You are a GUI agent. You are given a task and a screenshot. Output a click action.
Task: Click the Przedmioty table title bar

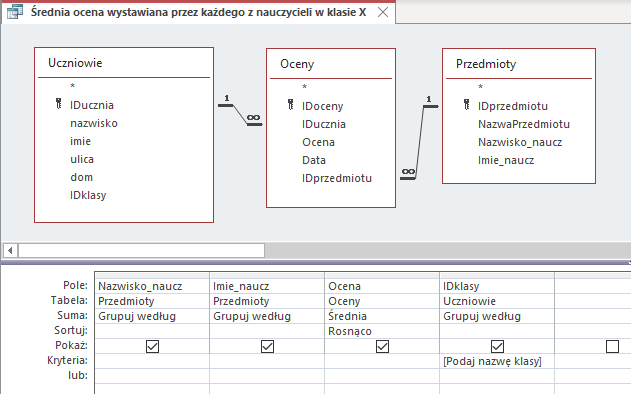tap(519, 64)
